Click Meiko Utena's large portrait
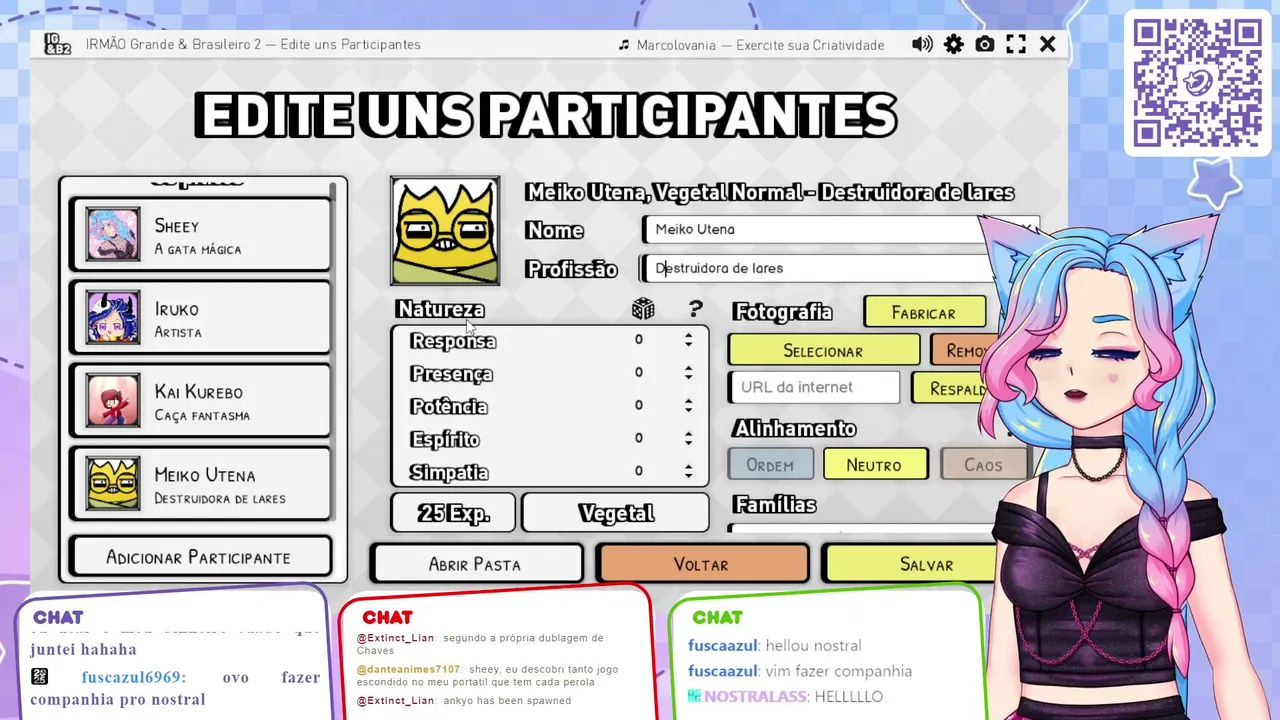Viewport: 1280px width, 720px height. (445, 231)
